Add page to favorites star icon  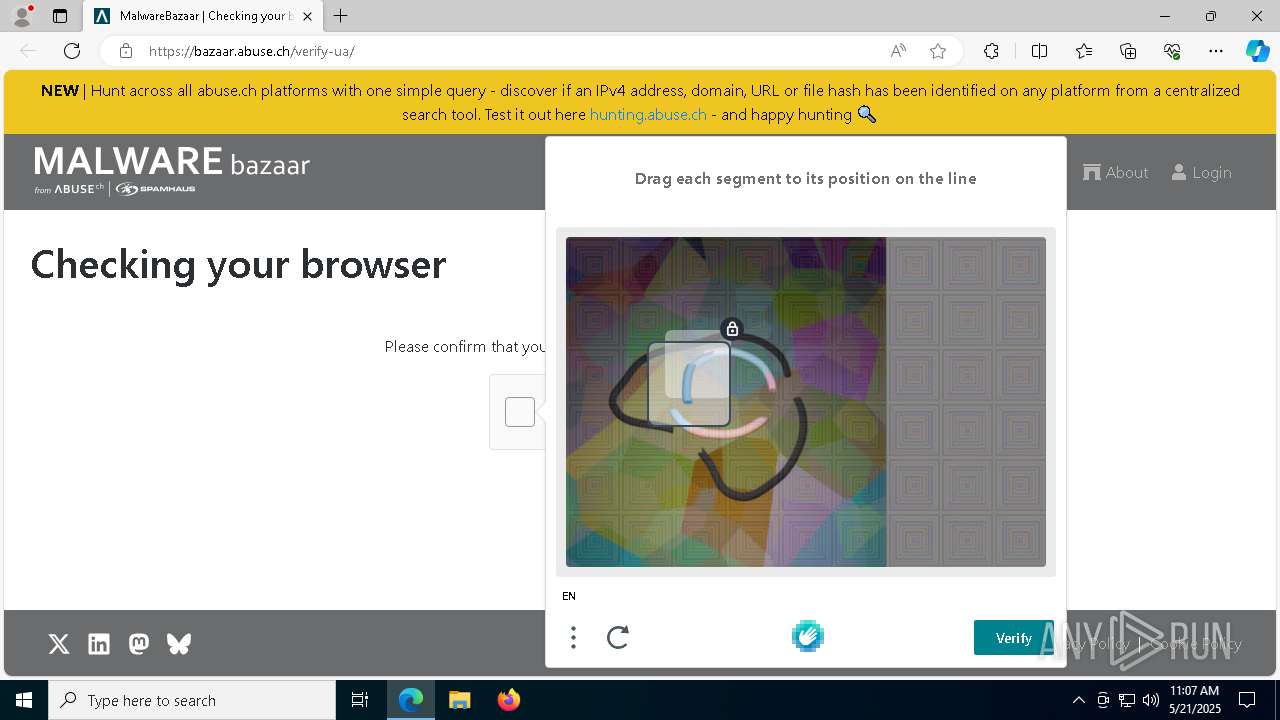pos(938,51)
